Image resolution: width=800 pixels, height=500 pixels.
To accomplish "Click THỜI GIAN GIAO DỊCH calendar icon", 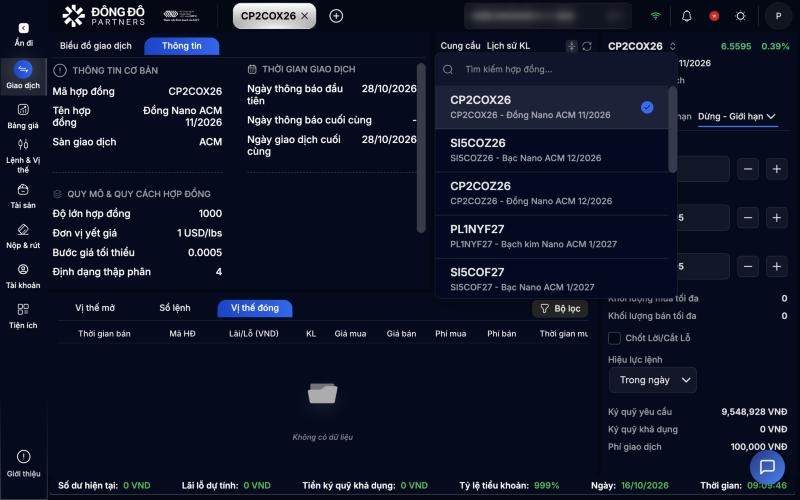I will click(252, 69).
